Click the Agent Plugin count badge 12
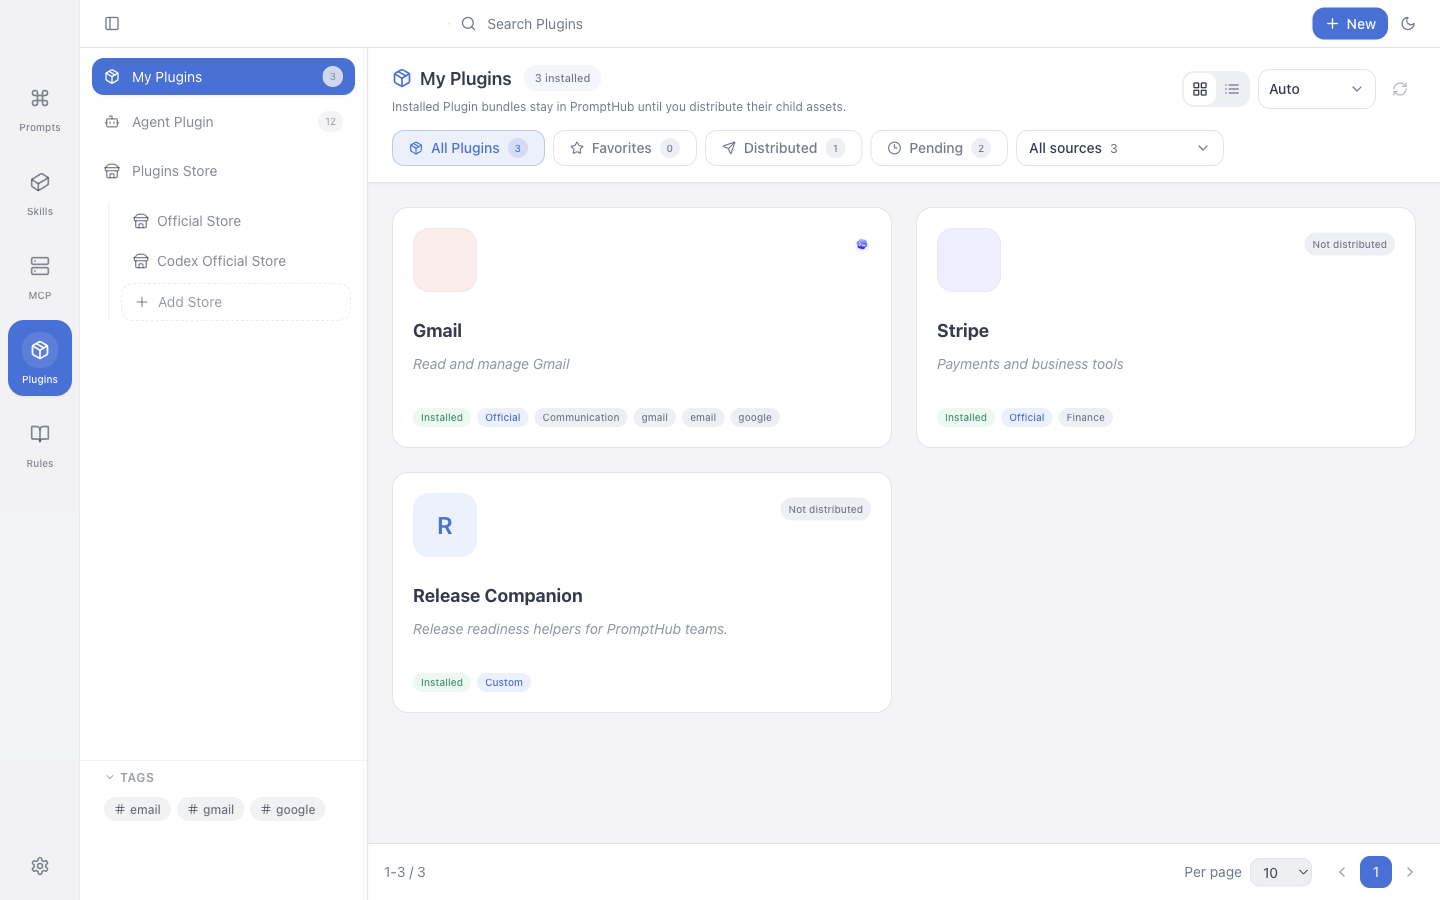This screenshot has width=1440, height=900. [330, 122]
